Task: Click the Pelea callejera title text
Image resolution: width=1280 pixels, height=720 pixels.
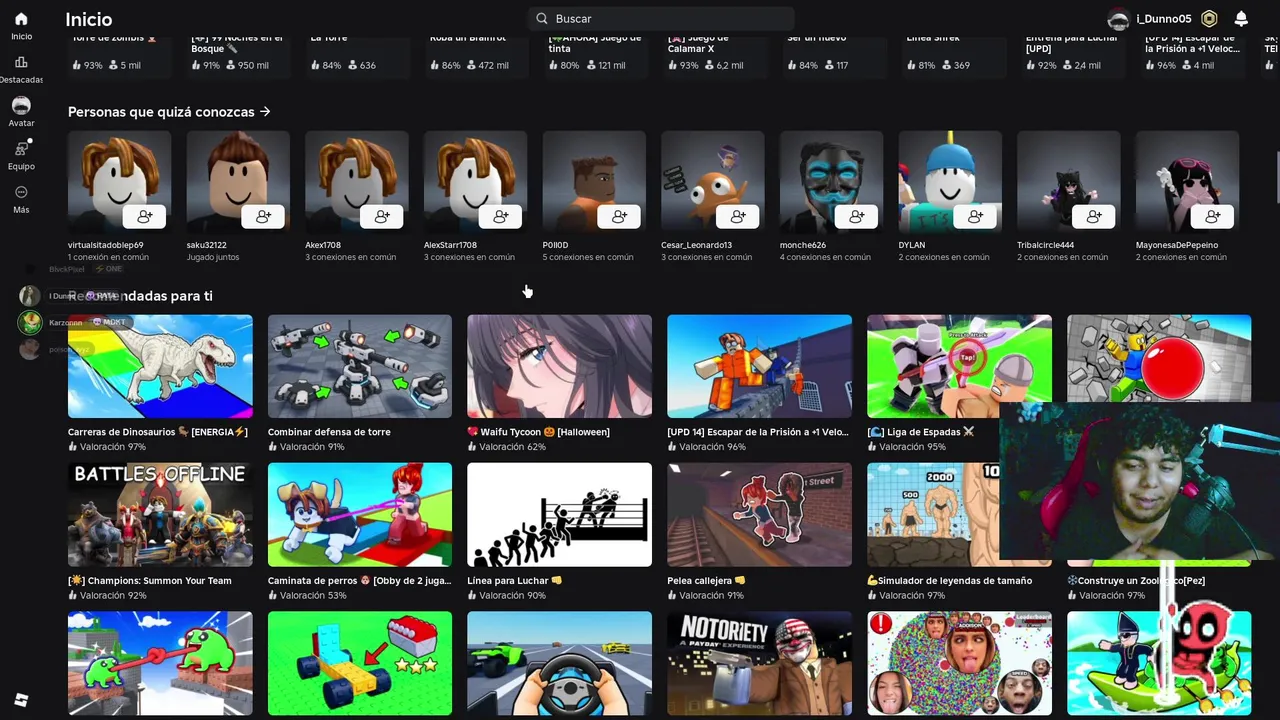Action: tap(706, 580)
